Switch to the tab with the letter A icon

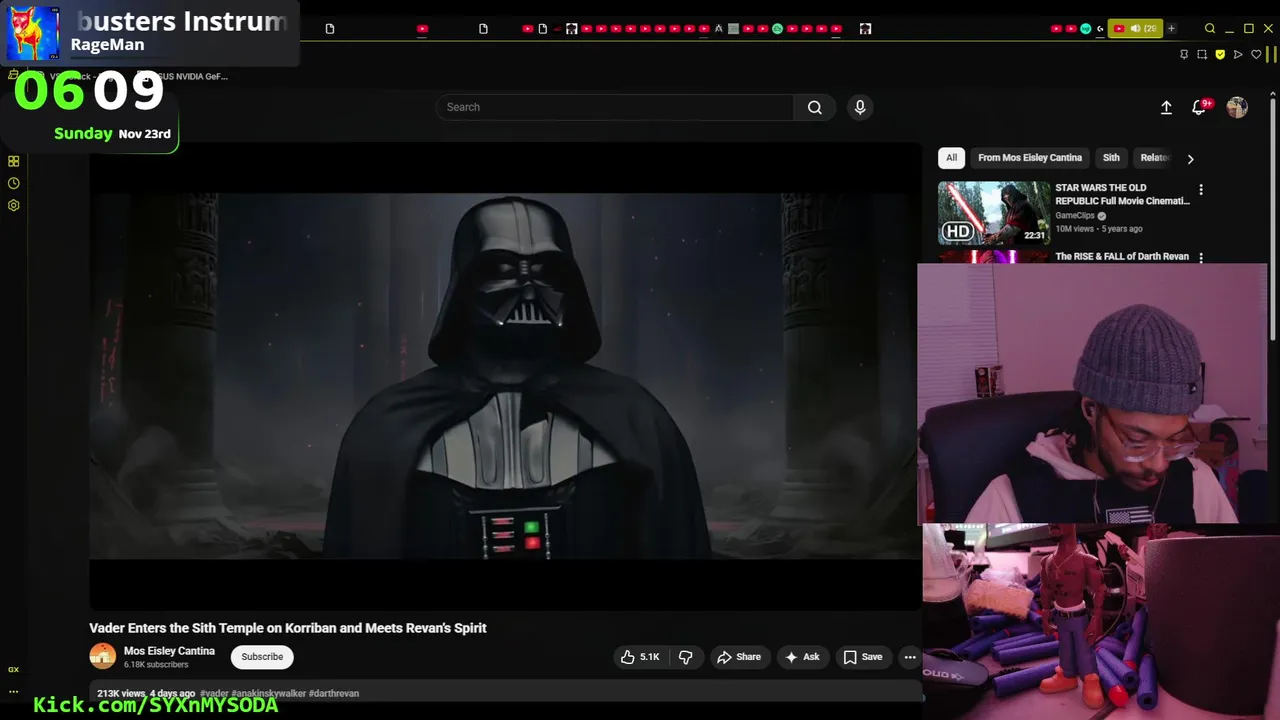pos(718,28)
